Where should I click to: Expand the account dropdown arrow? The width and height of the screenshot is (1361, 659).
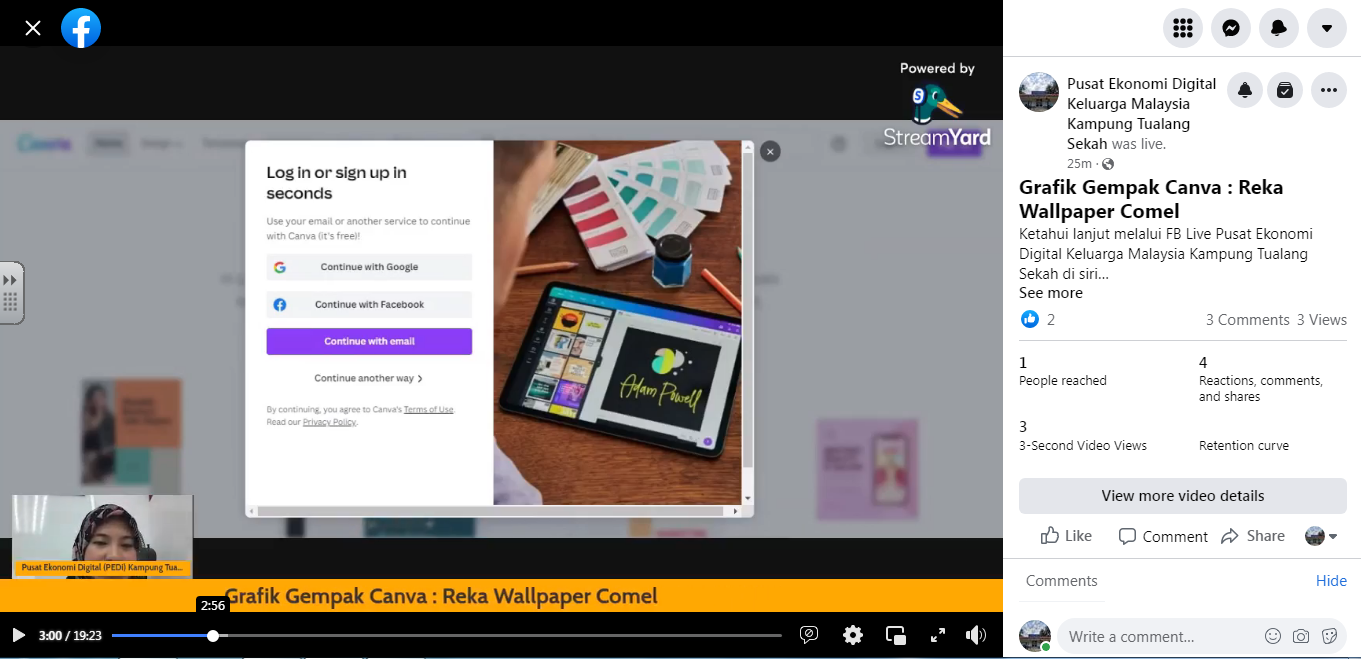coord(1327,28)
